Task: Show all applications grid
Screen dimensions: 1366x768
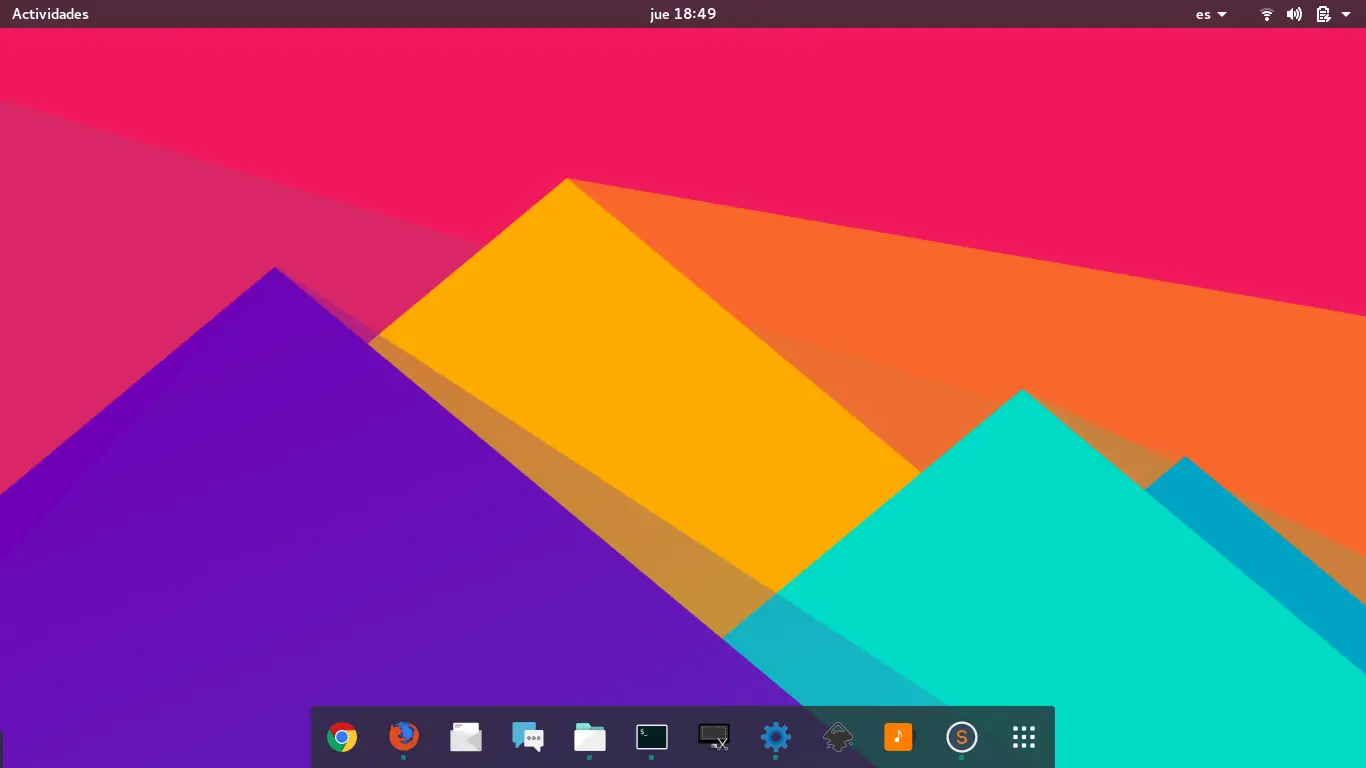Action: [1023, 737]
